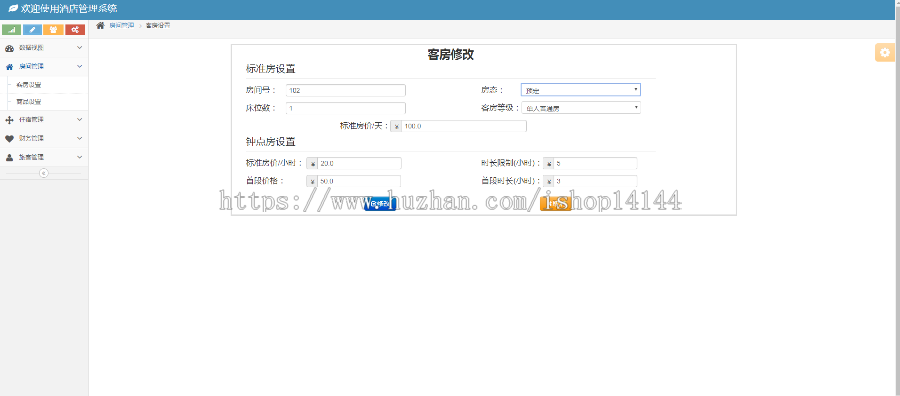900x396 pixels.
Task: Open the dashboard gauge icon menu
Action: click(x=10, y=48)
